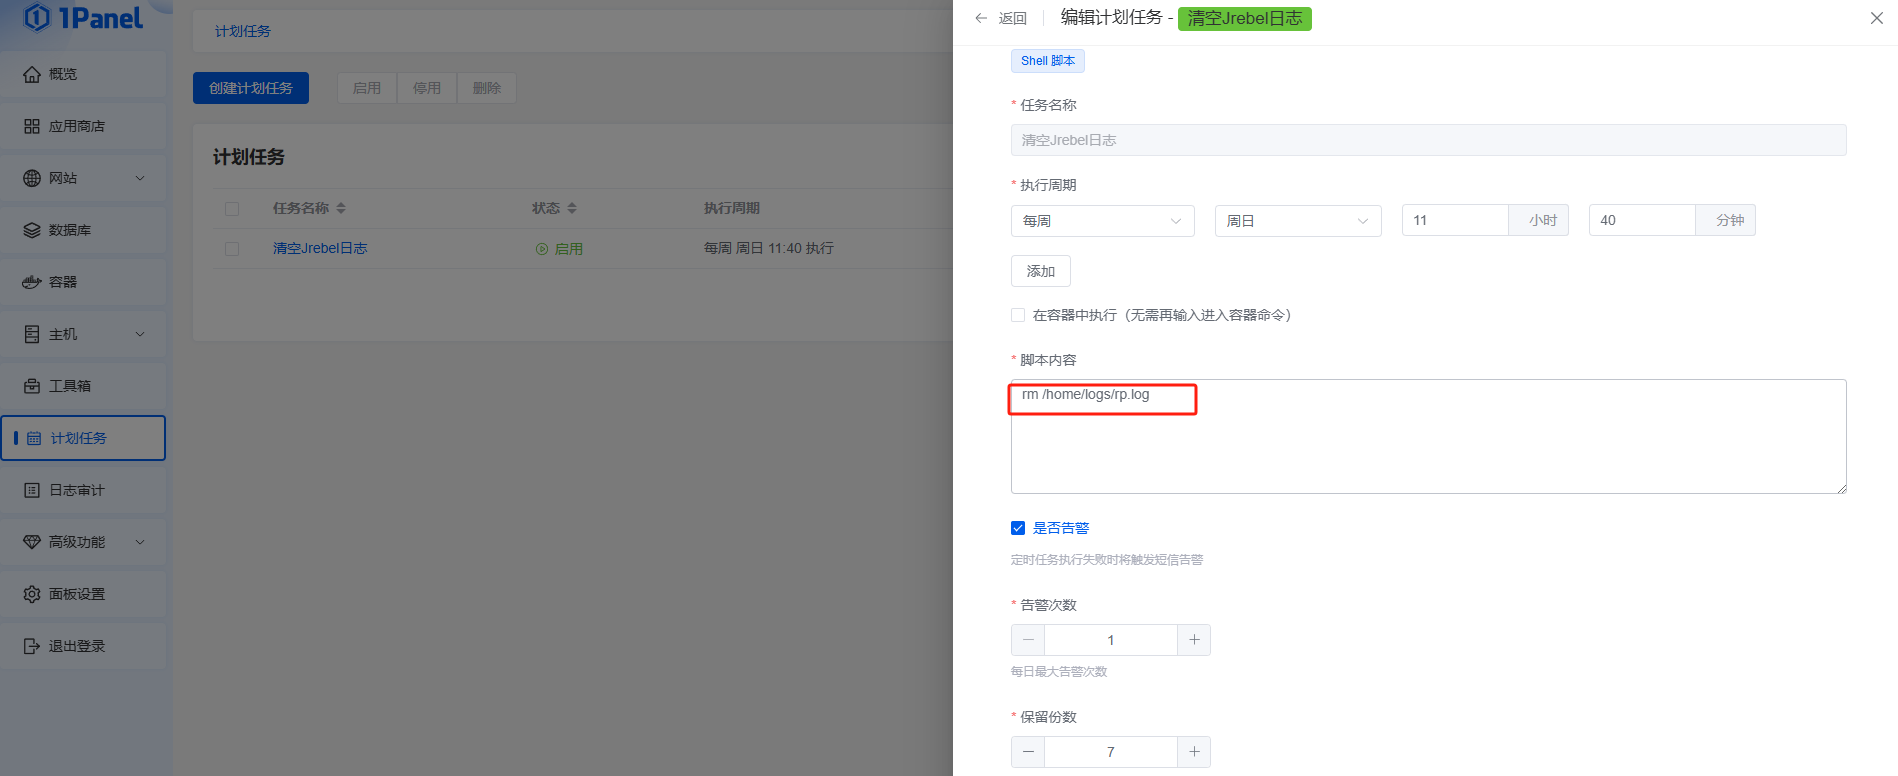Click the 返回 back arrow
The height and width of the screenshot is (776, 1898).
[982, 18]
